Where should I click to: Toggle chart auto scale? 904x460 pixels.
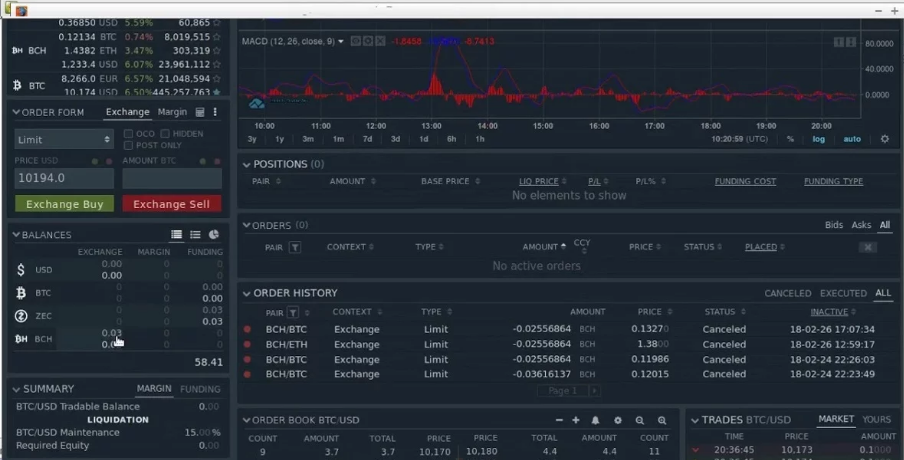(852, 139)
